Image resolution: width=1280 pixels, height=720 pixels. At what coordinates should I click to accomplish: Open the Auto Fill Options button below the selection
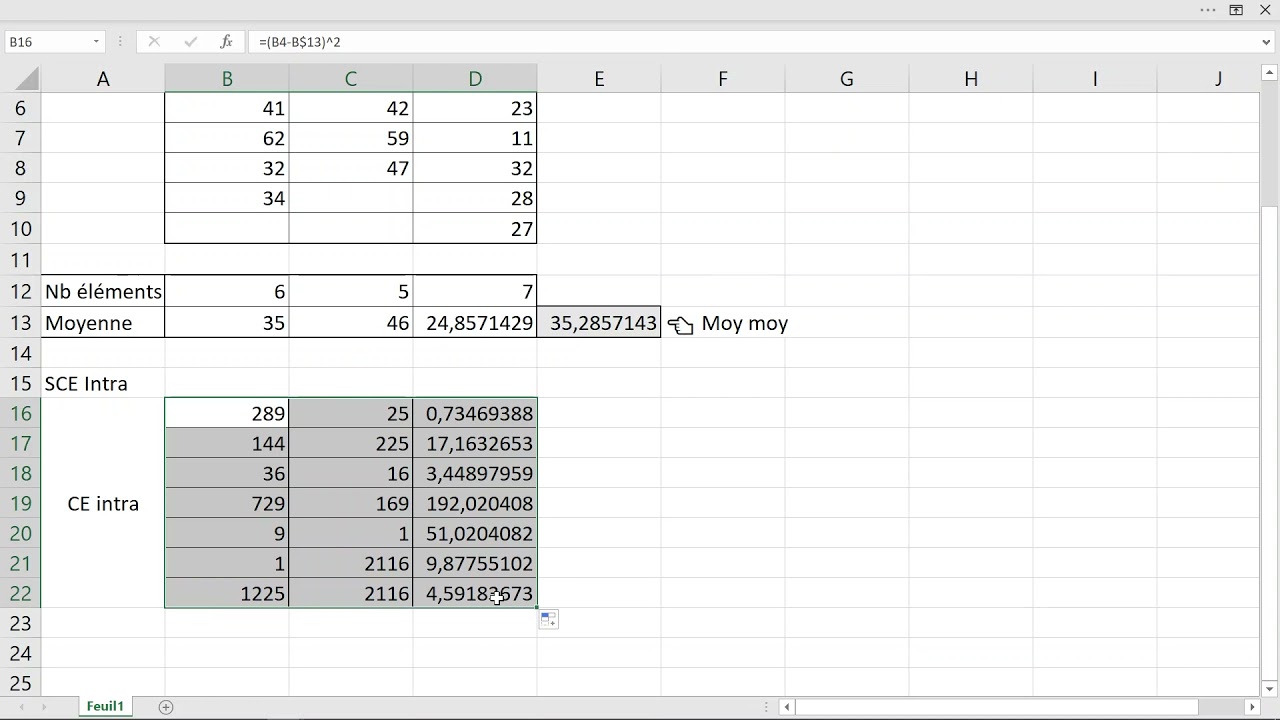pyautogui.click(x=548, y=620)
